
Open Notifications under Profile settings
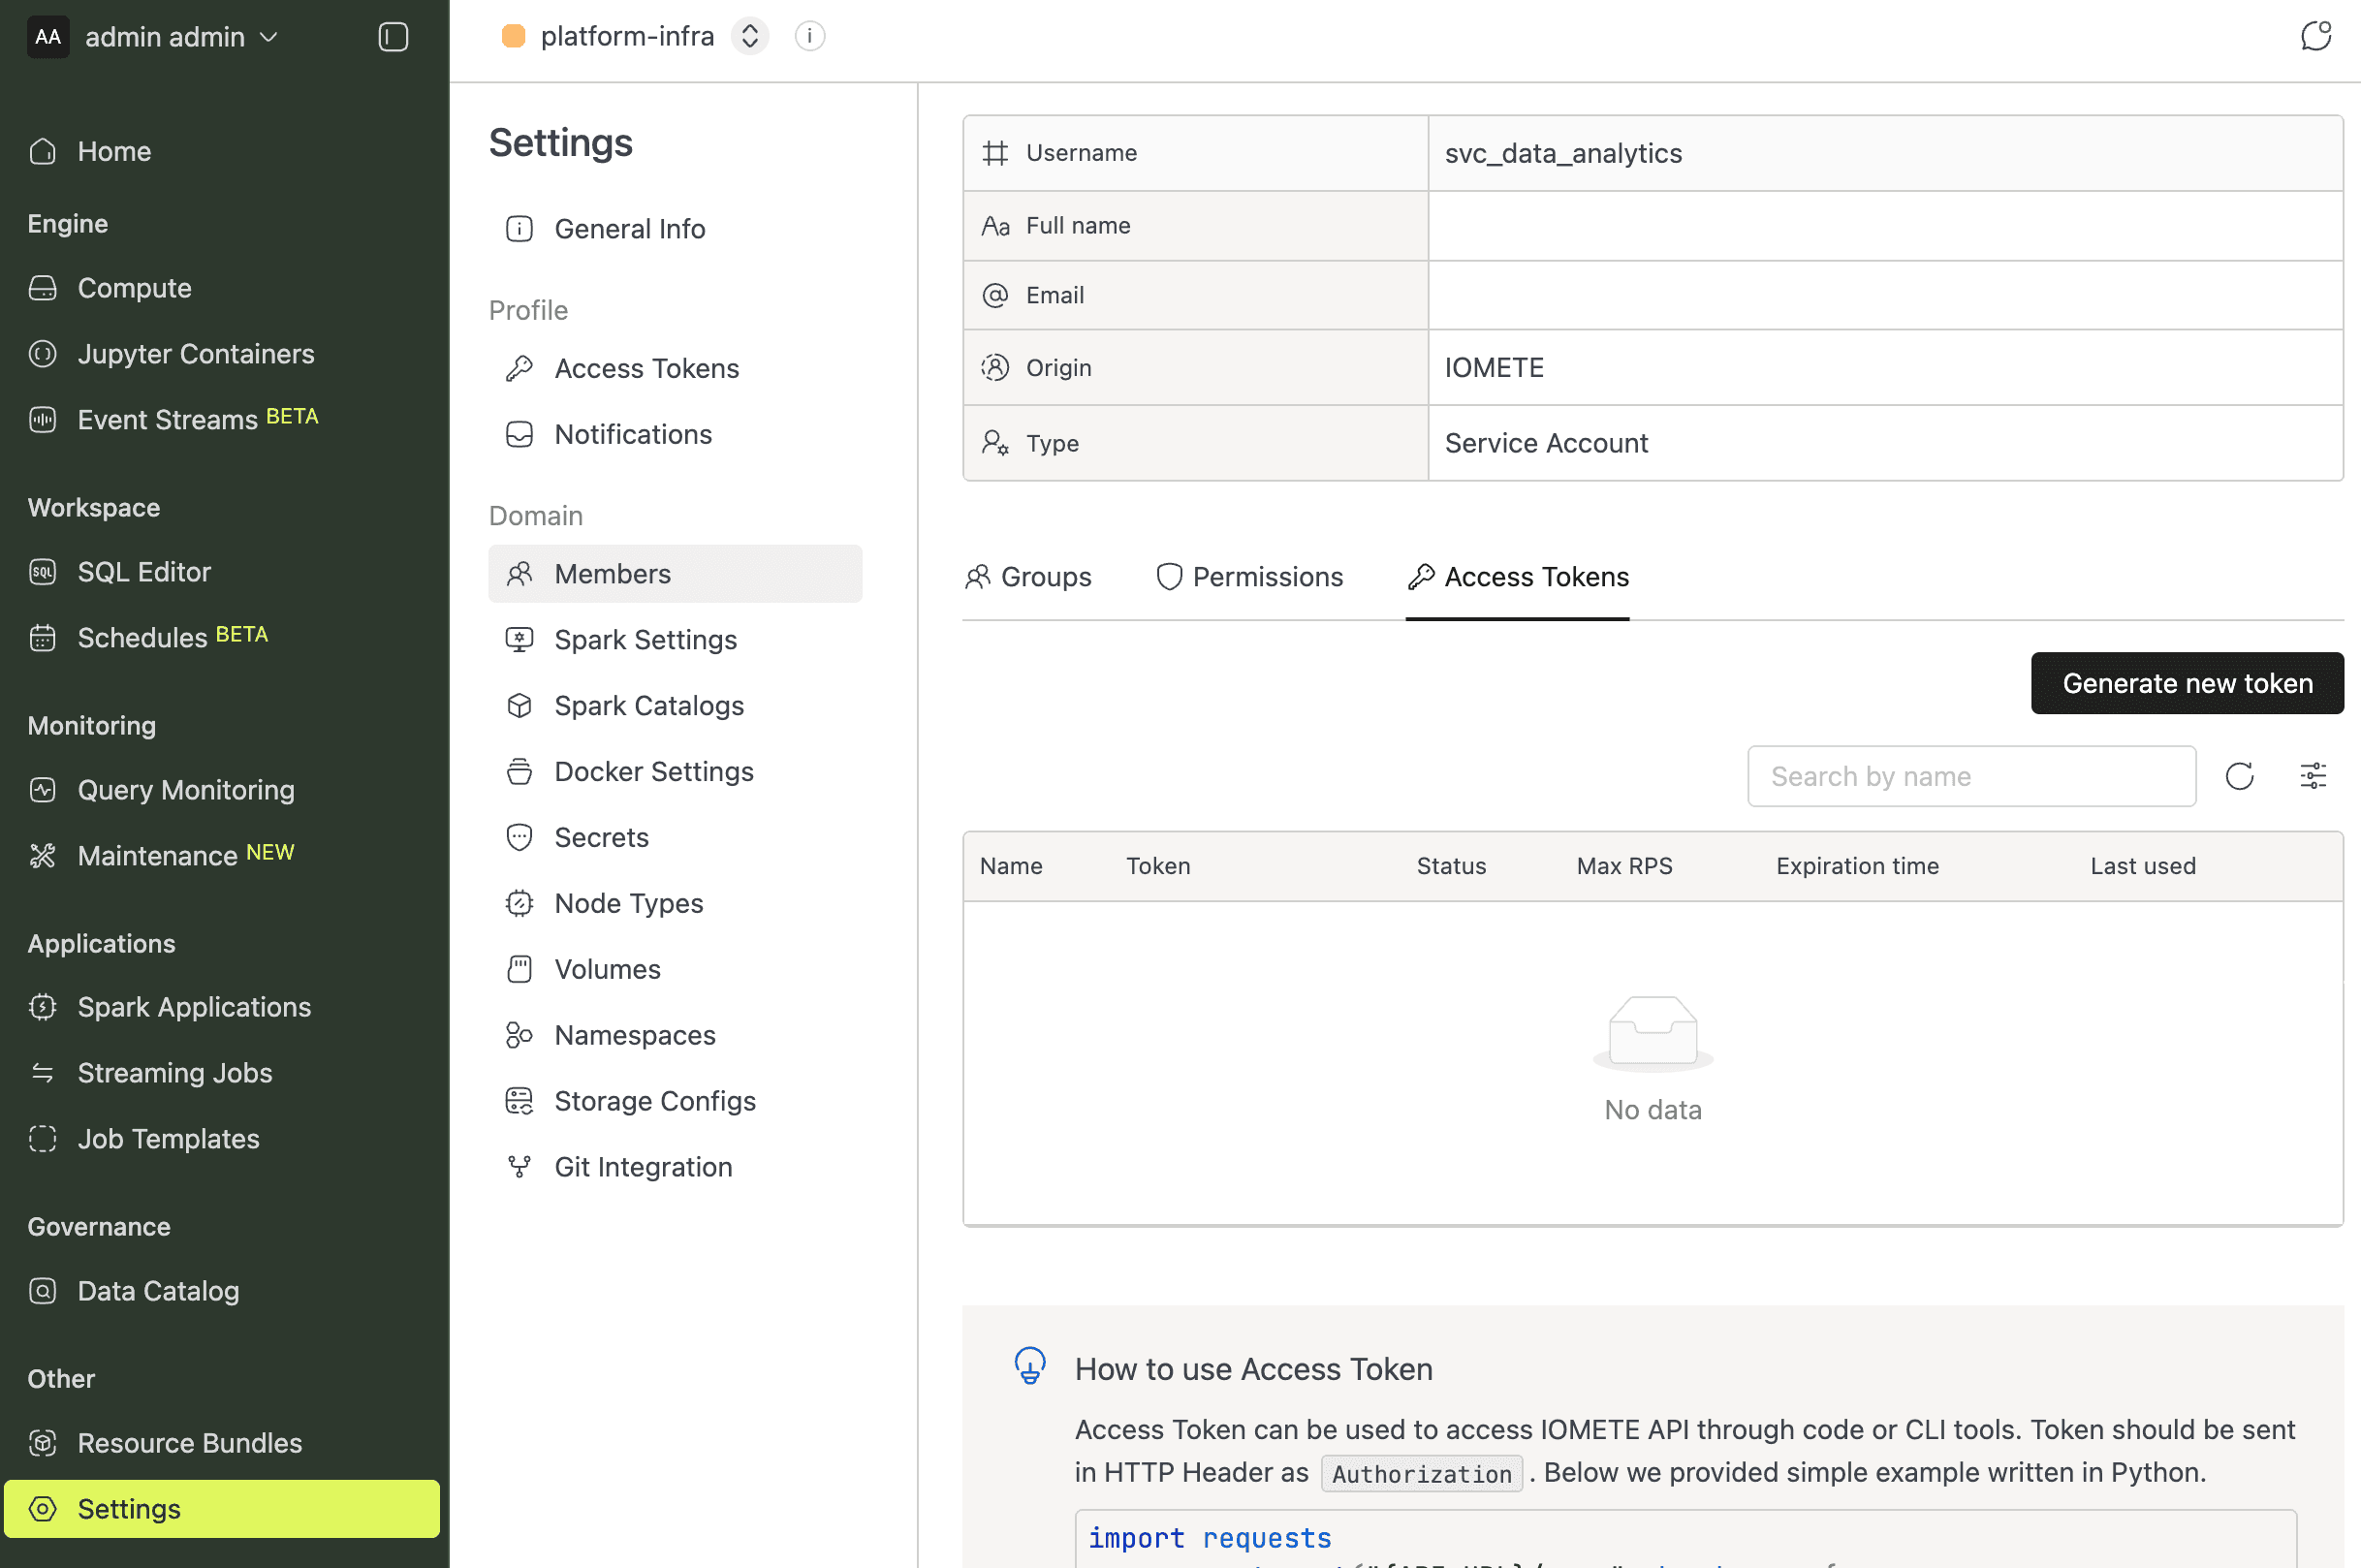pos(633,434)
